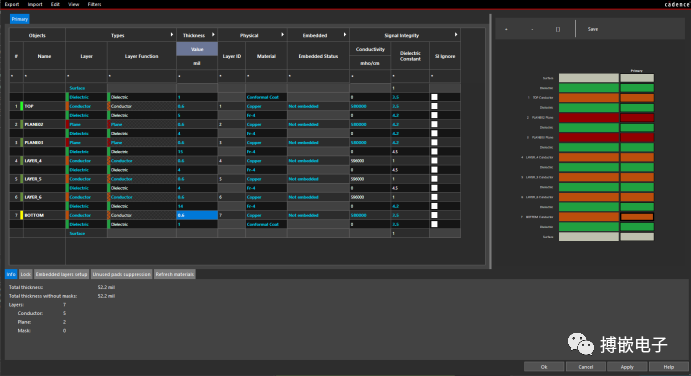Viewport: 691px width, 376px height.
Task: Click the Apply button
Action: (x=627, y=367)
